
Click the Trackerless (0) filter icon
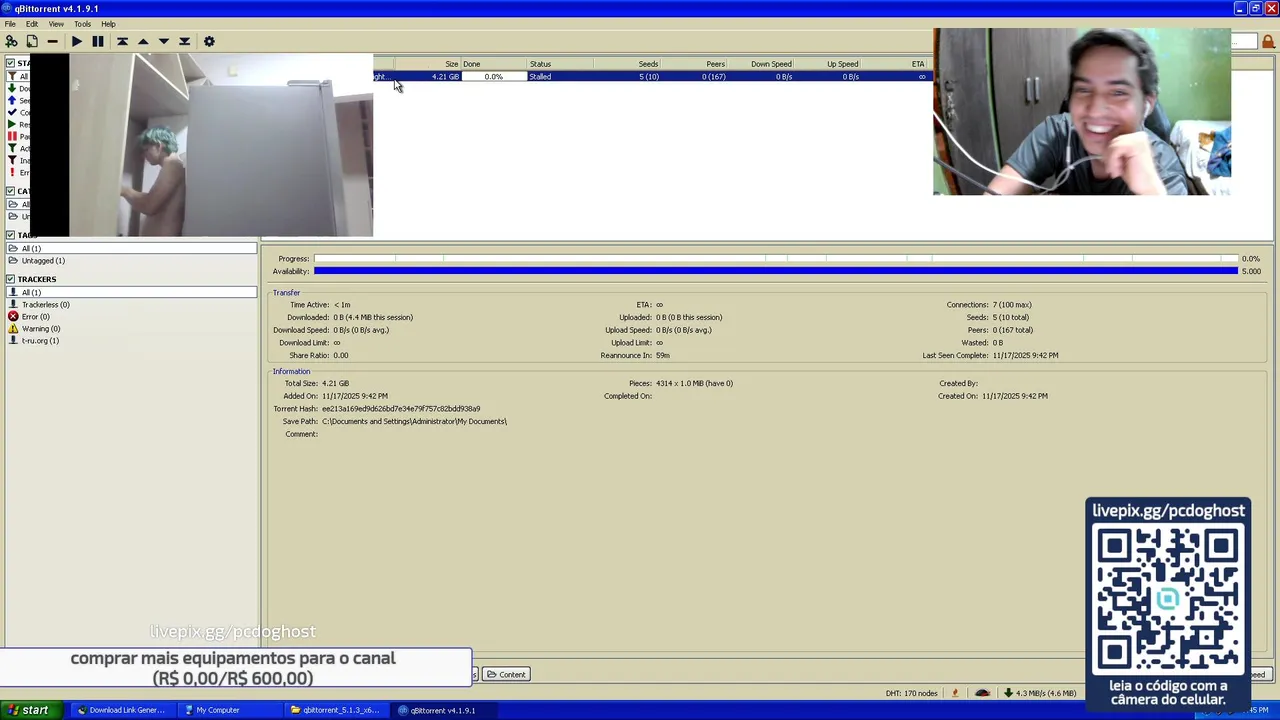(x=13, y=304)
